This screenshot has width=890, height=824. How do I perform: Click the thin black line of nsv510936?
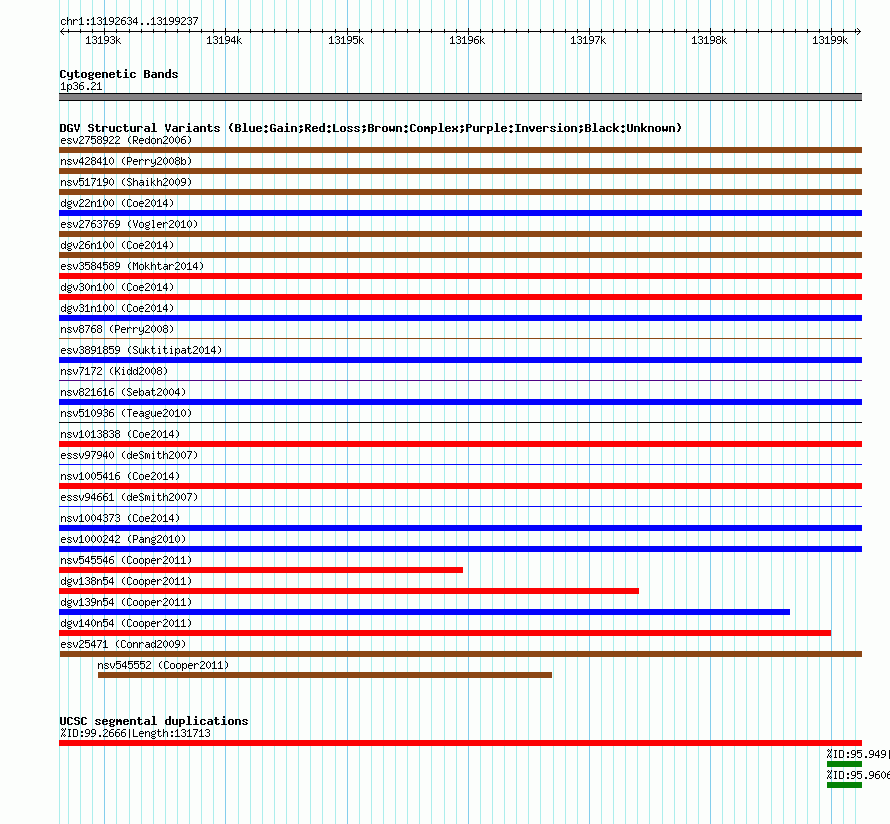(460, 422)
